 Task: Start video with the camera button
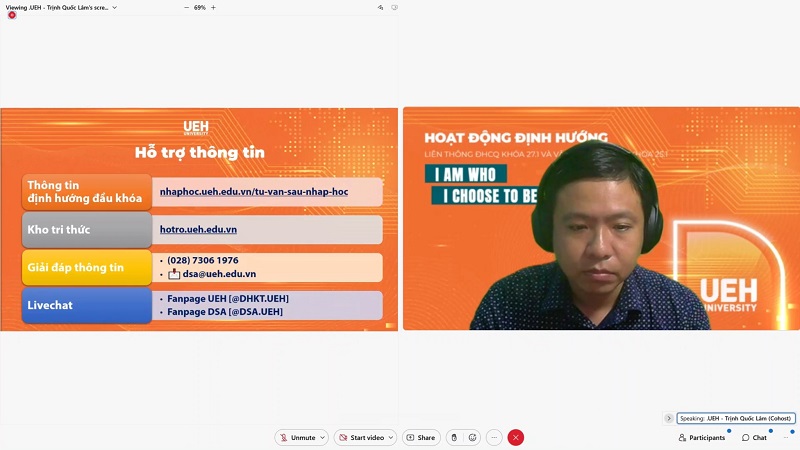361,437
